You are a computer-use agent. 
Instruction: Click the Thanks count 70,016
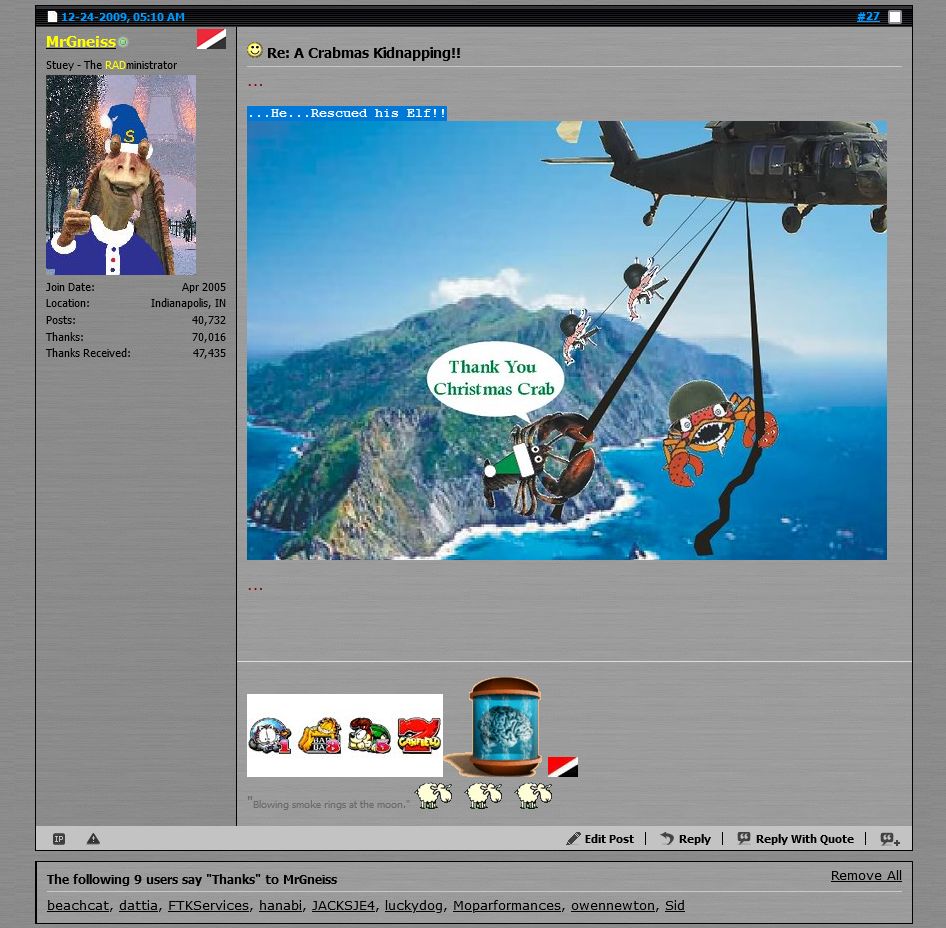[209, 337]
